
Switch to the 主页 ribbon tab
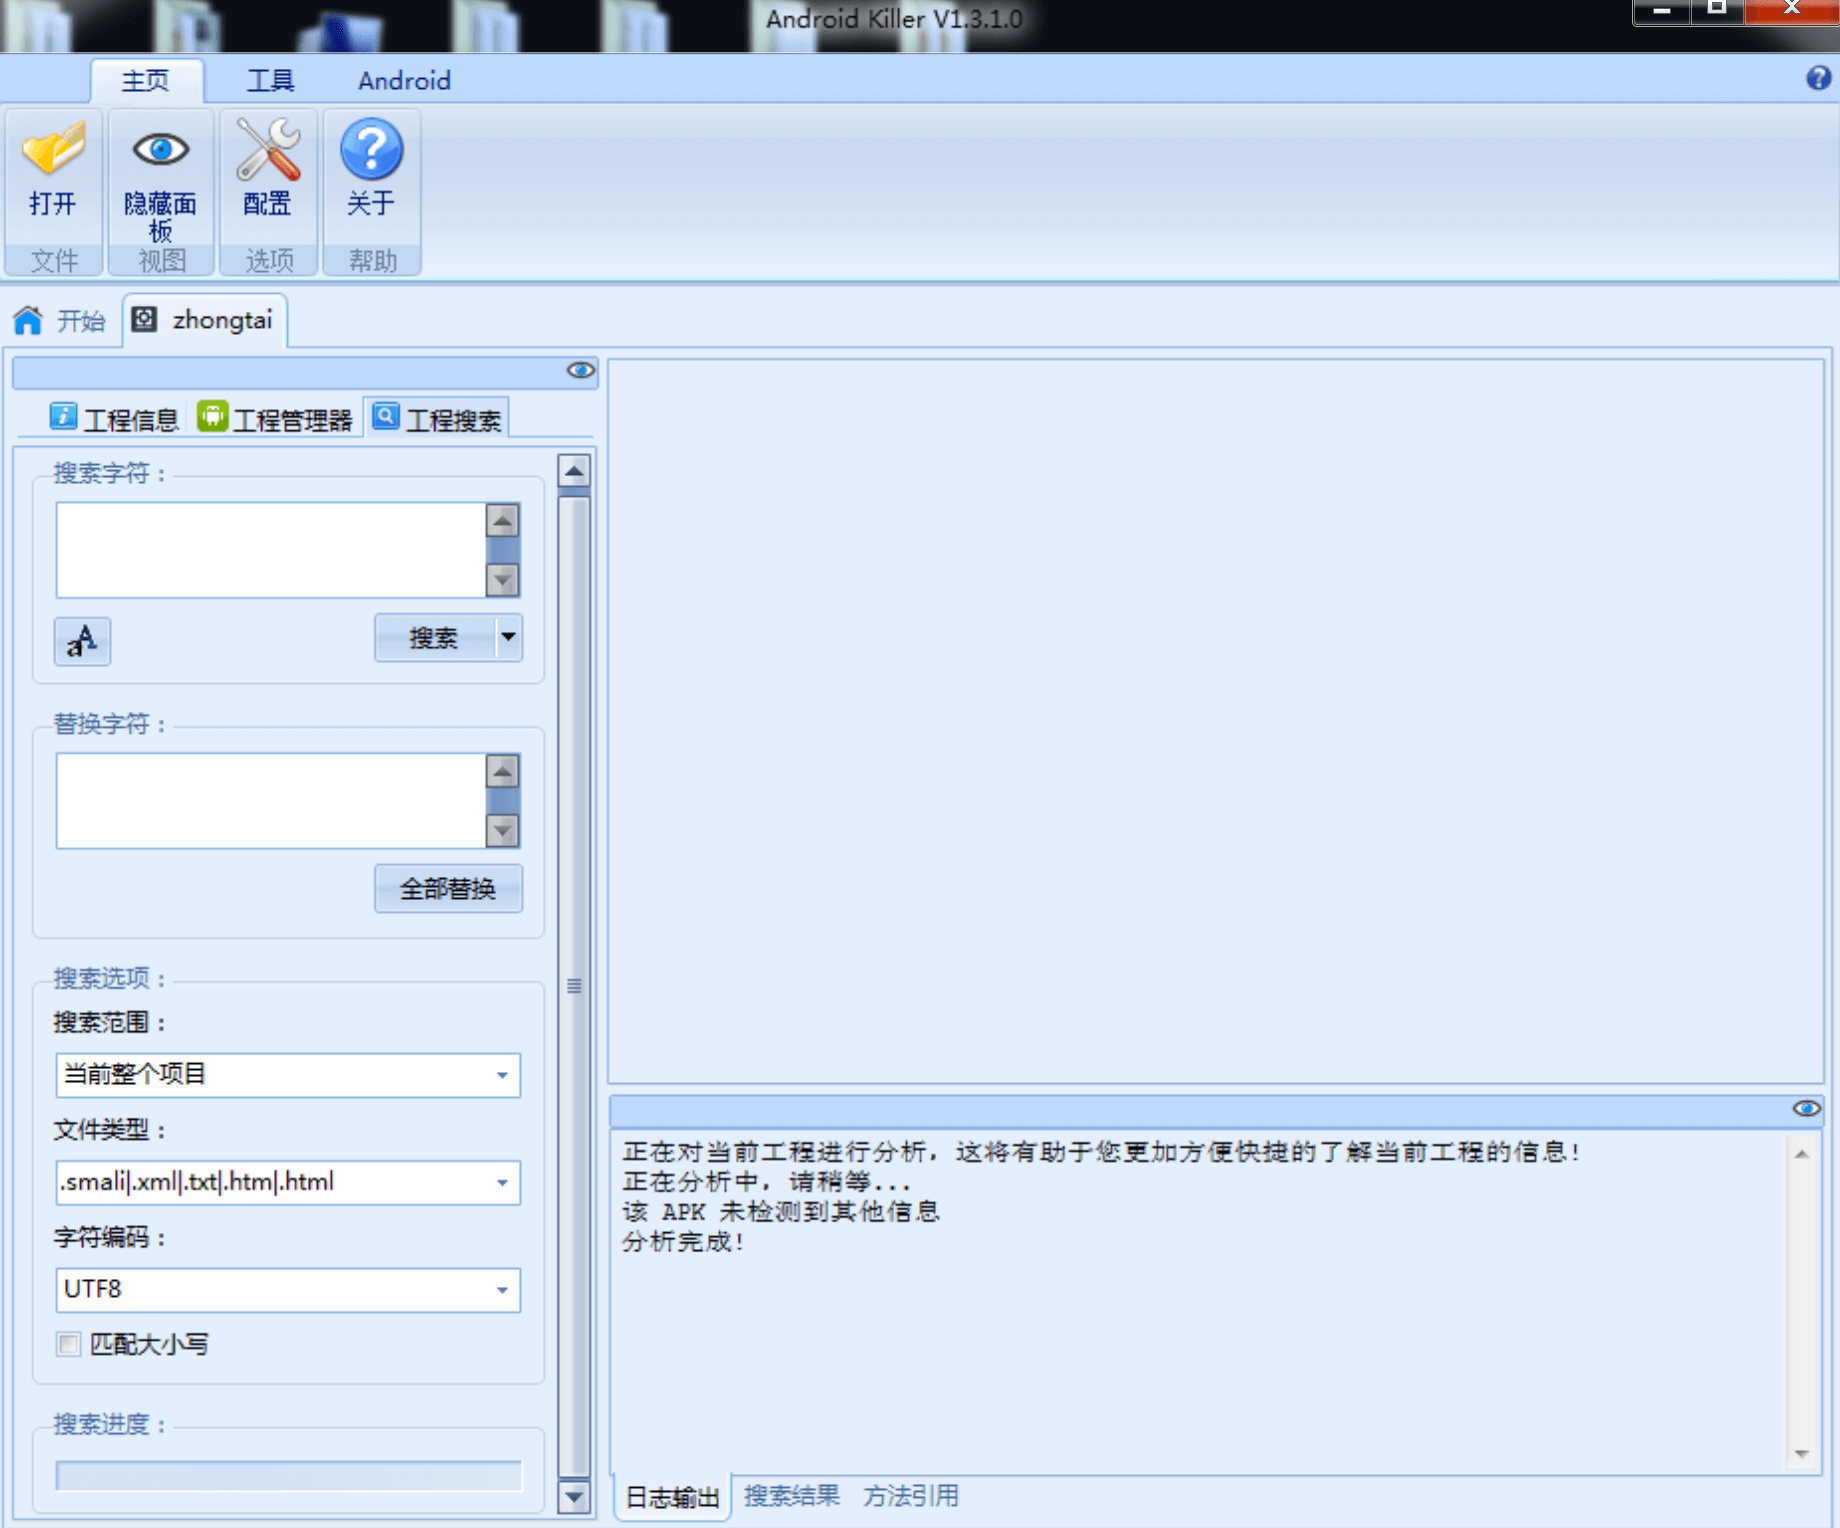[146, 80]
